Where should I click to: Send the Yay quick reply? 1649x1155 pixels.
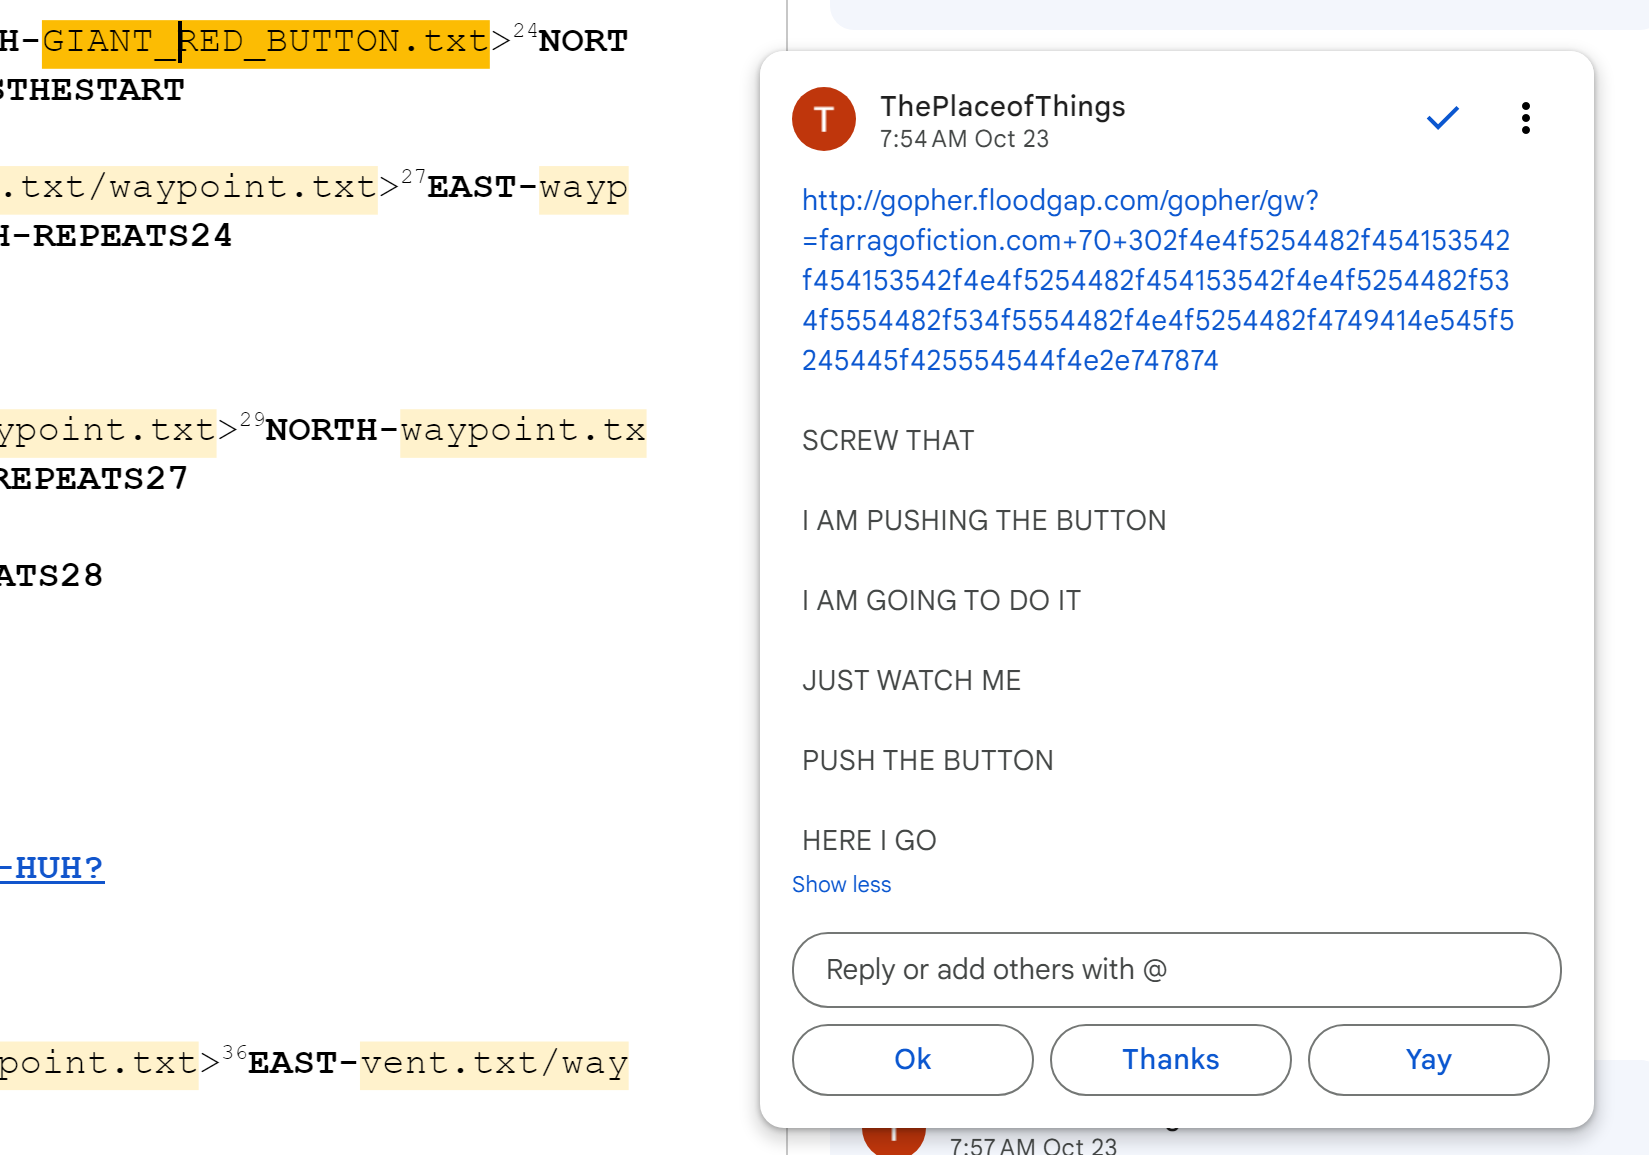(1427, 1059)
